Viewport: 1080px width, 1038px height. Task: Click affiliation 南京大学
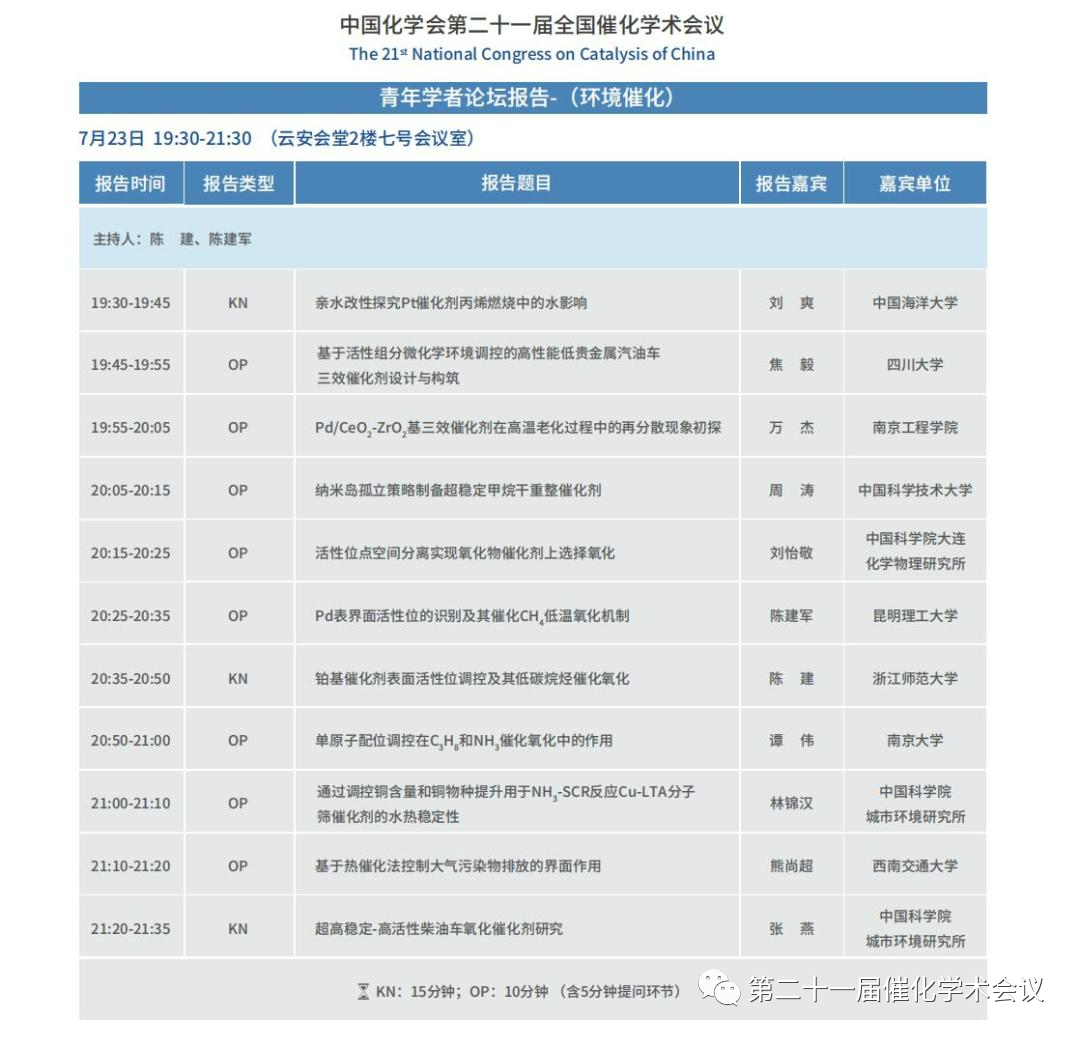coord(915,740)
